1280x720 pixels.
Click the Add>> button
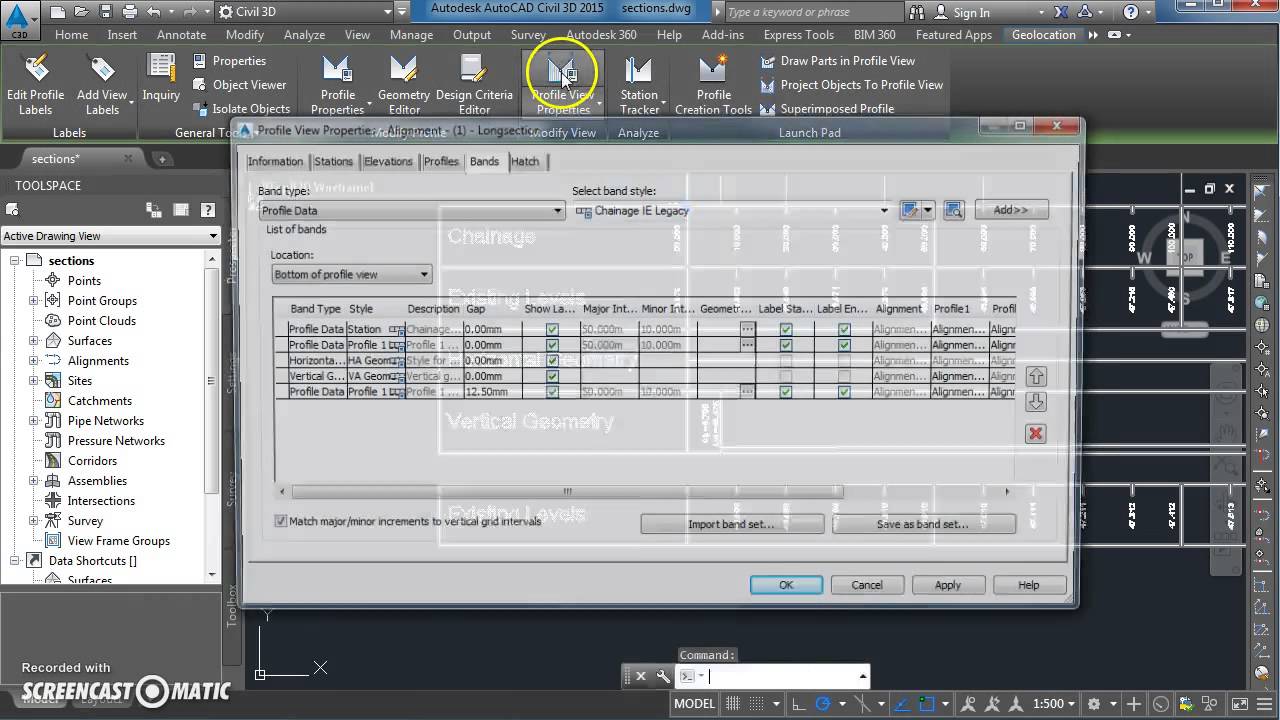[x=1010, y=210]
